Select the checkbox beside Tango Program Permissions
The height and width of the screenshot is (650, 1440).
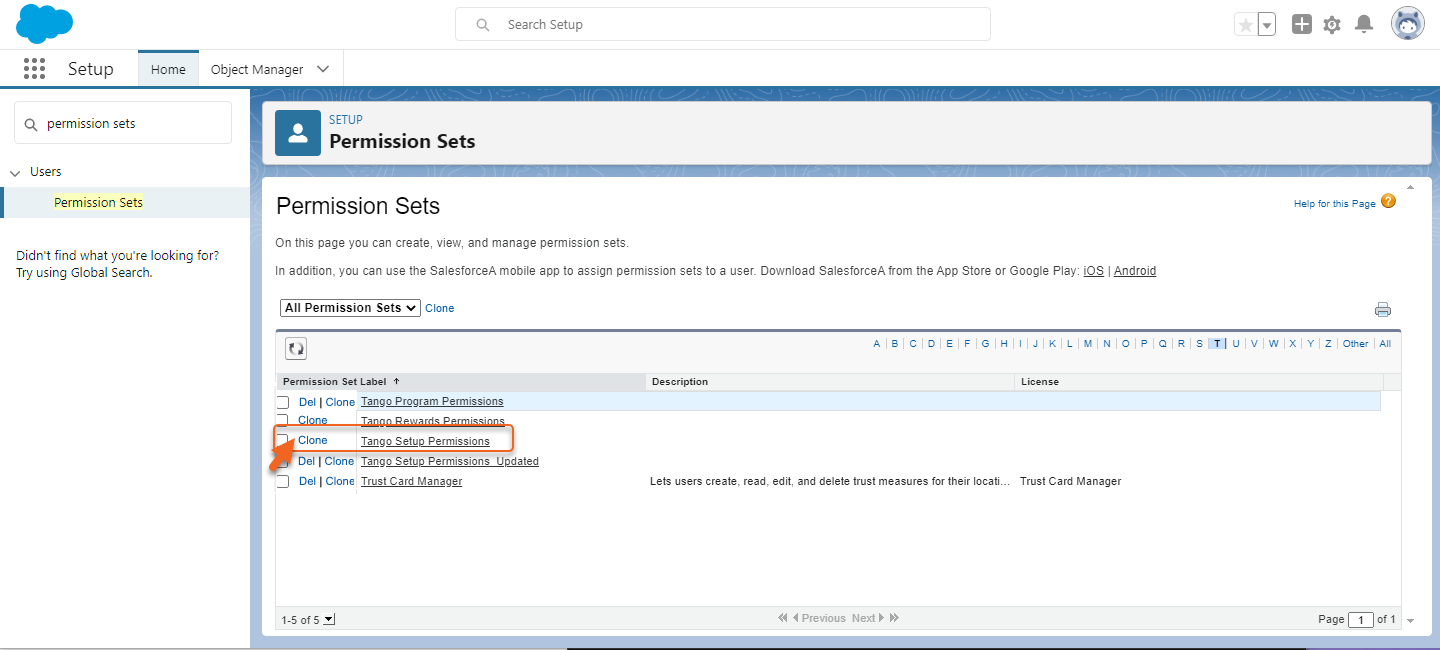(x=283, y=401)
